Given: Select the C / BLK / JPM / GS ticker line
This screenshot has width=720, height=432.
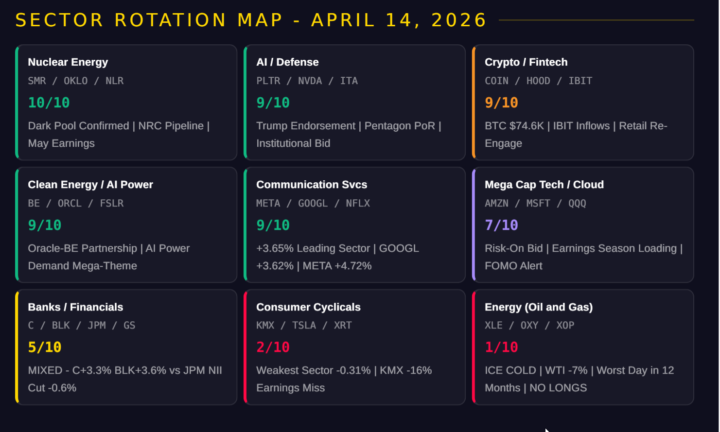Looking at the screenshot, I should point(81,325).
